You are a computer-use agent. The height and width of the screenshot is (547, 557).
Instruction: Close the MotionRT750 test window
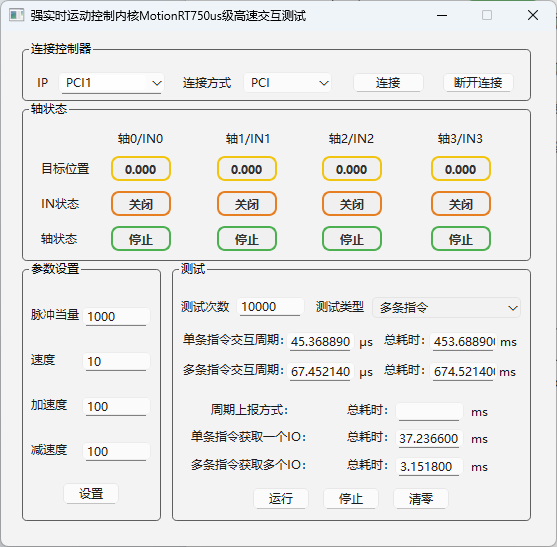533,15
